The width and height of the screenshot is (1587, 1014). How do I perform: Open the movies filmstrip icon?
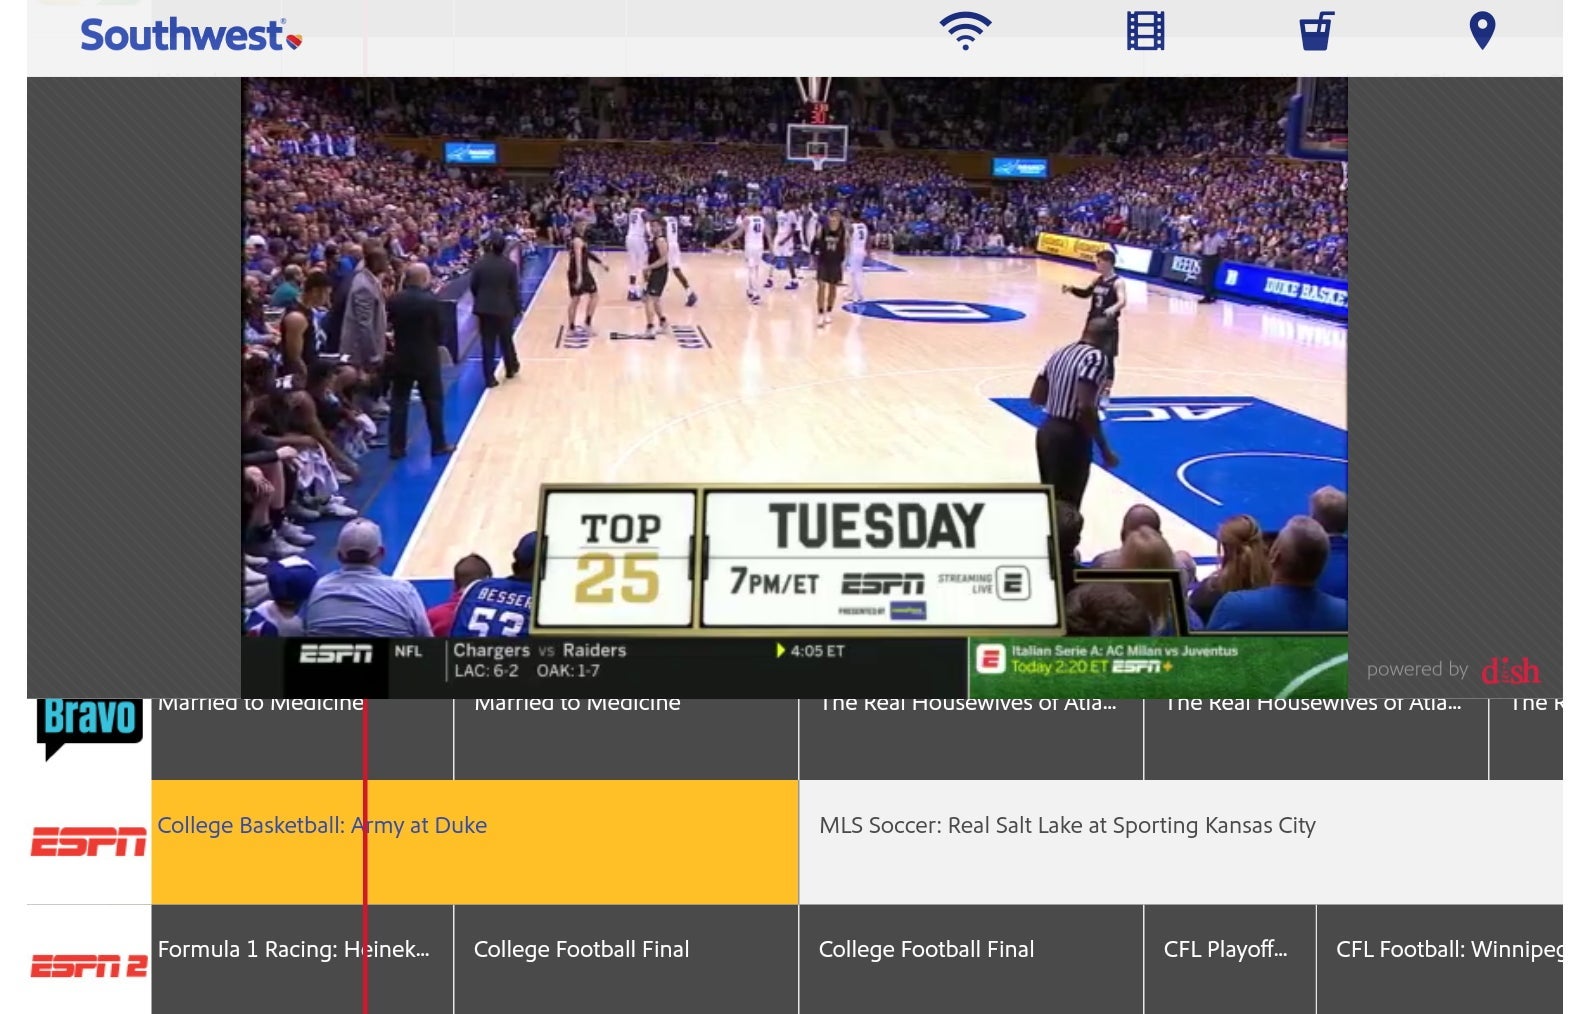click(x=1145, y=31)
